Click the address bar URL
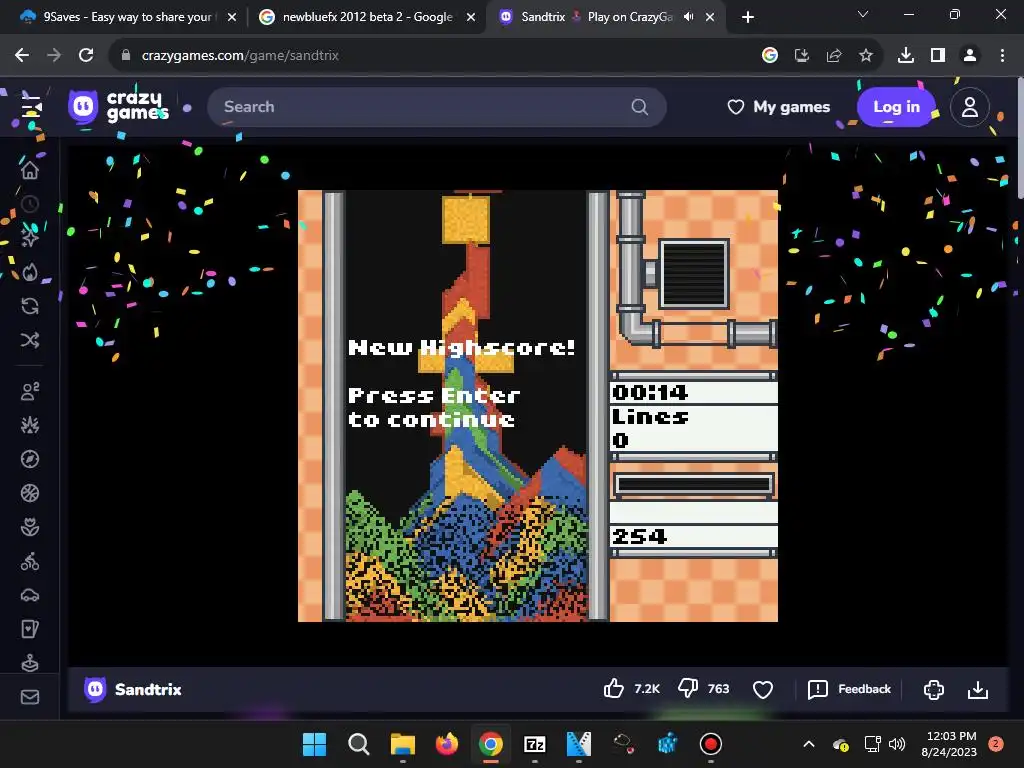Viewport: 1024px width, 768px height. (240, 56)
